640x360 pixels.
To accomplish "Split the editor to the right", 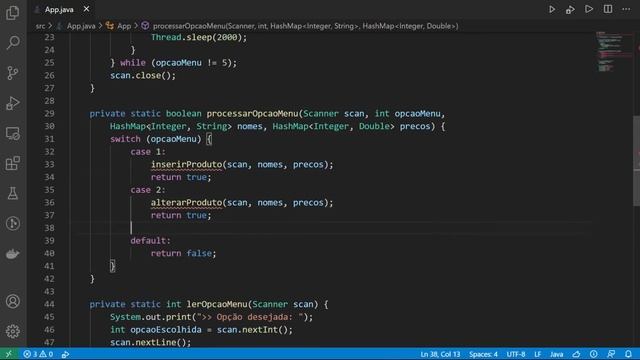I will (x=608, y=9).
